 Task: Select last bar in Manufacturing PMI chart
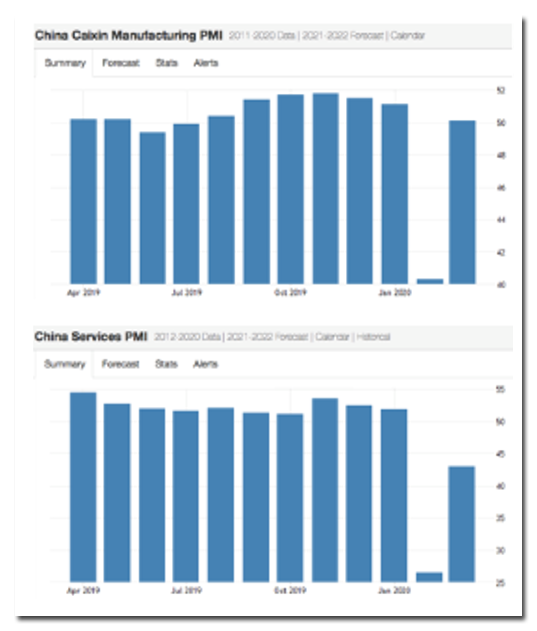pos(463,202)
